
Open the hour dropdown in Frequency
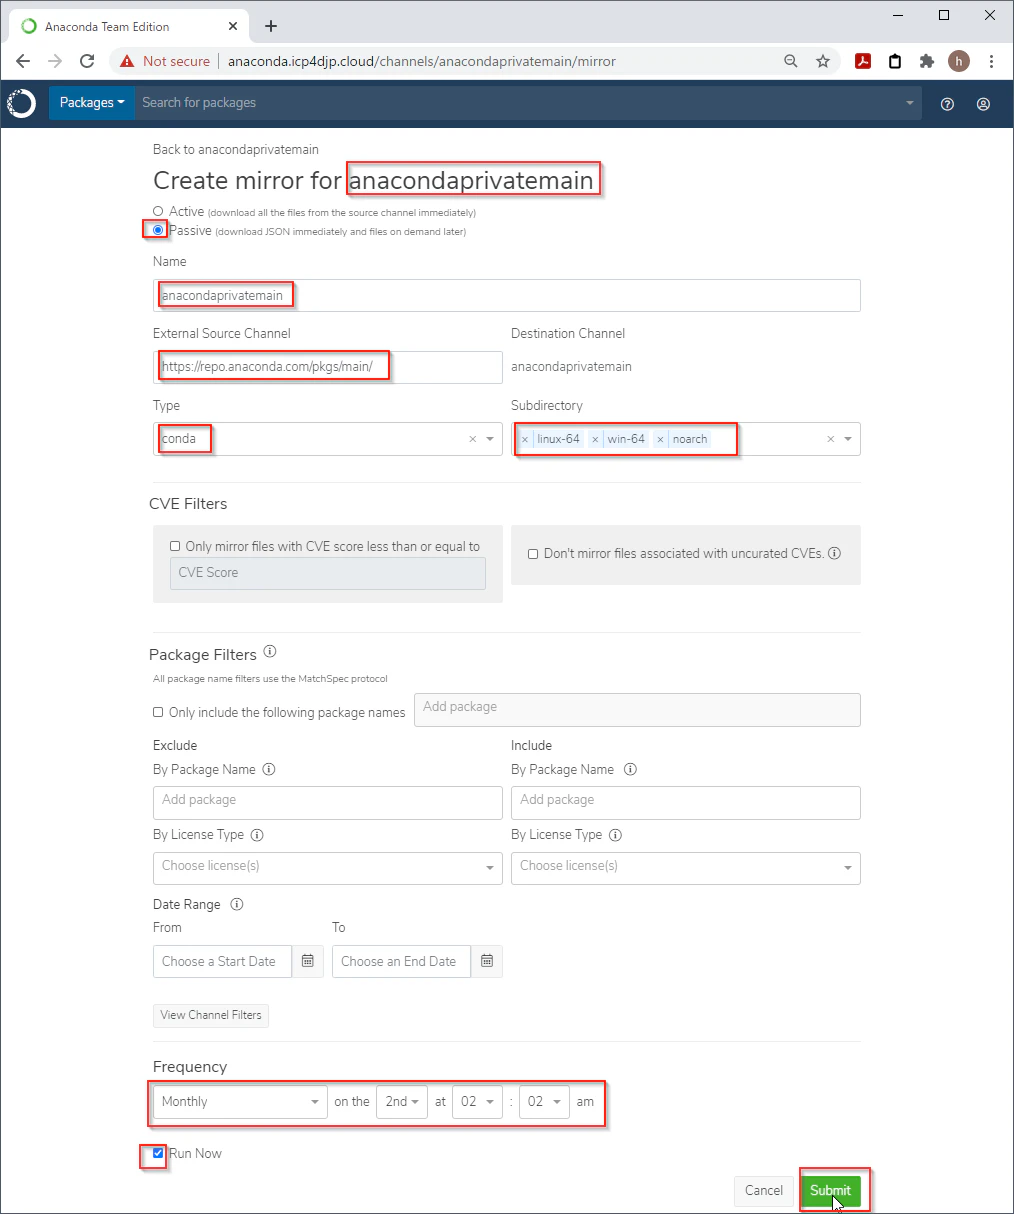(477, 1102)
